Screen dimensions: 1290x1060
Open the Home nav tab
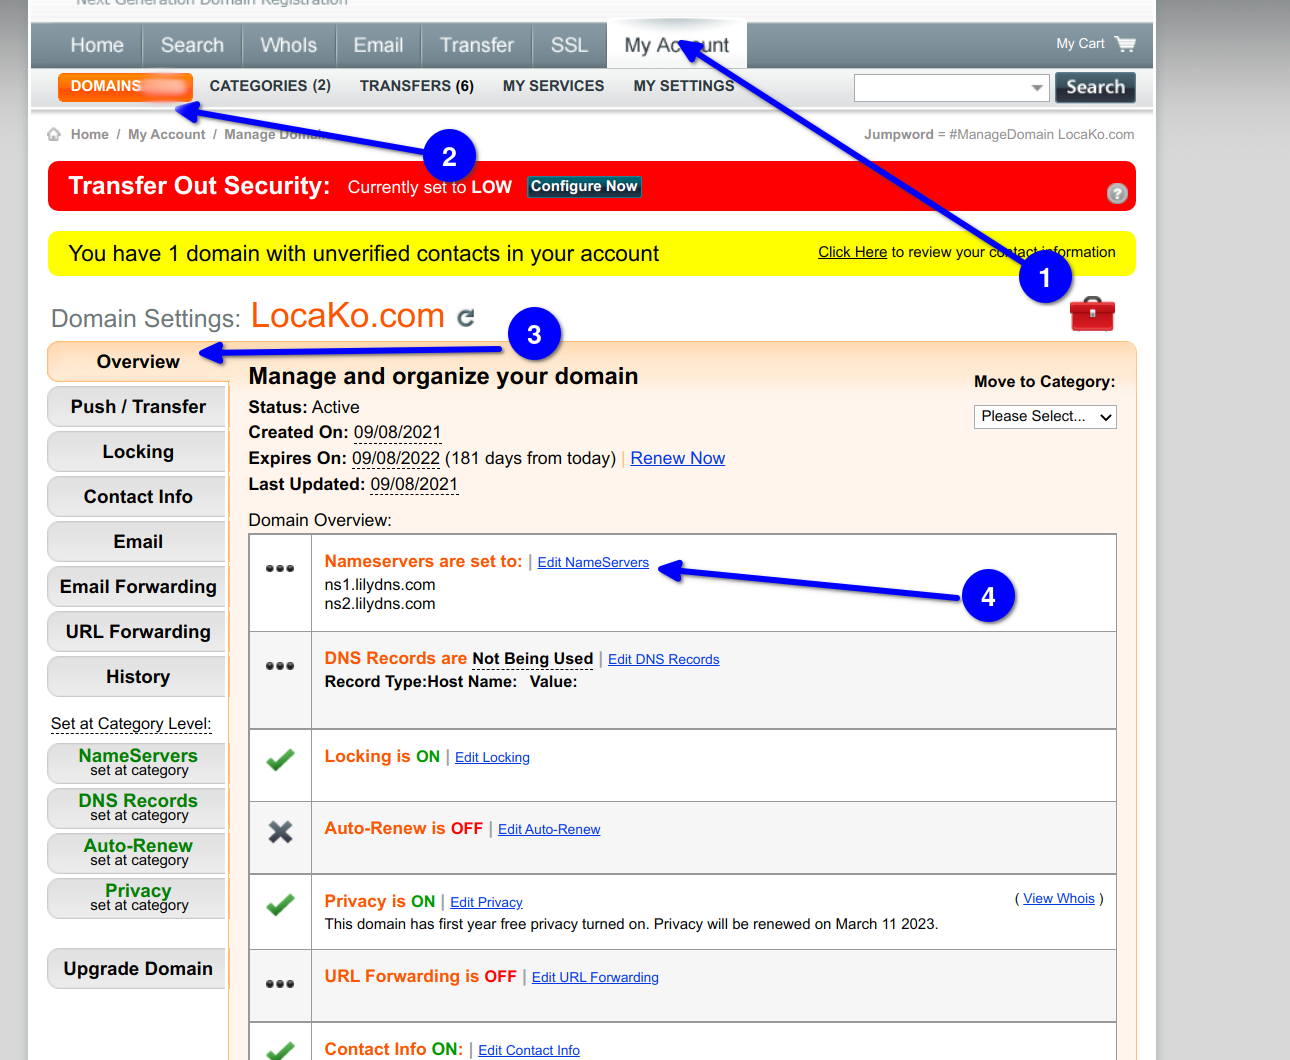97,45
